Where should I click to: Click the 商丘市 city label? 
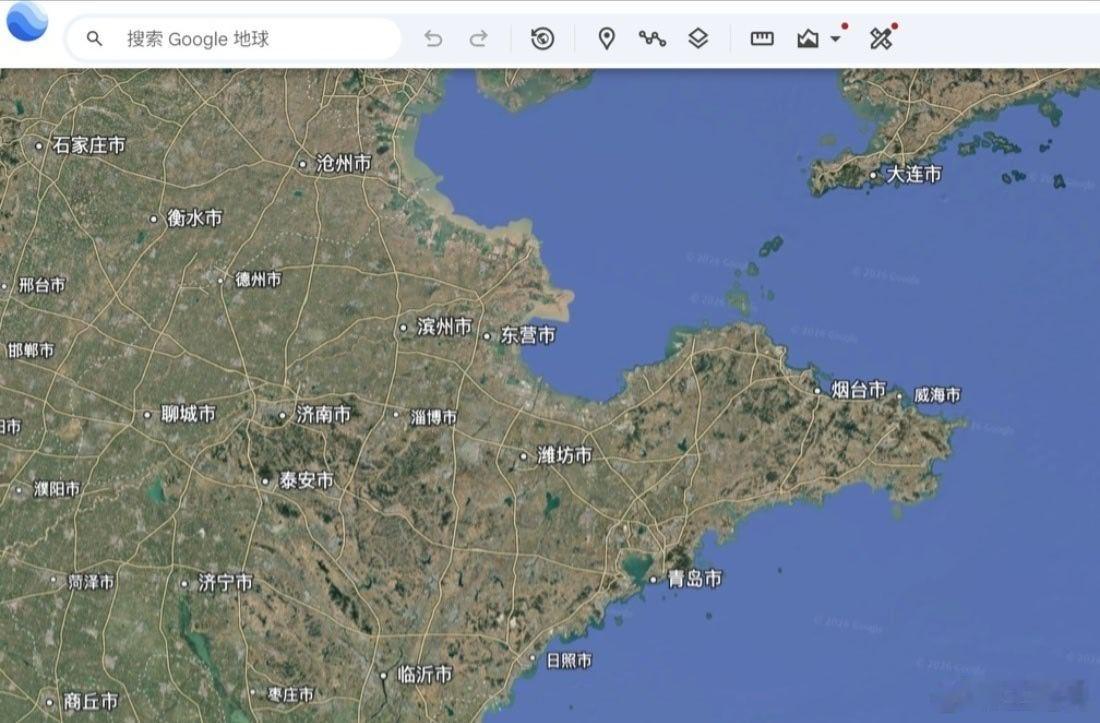pyautogui.click(x=90, y=701)
